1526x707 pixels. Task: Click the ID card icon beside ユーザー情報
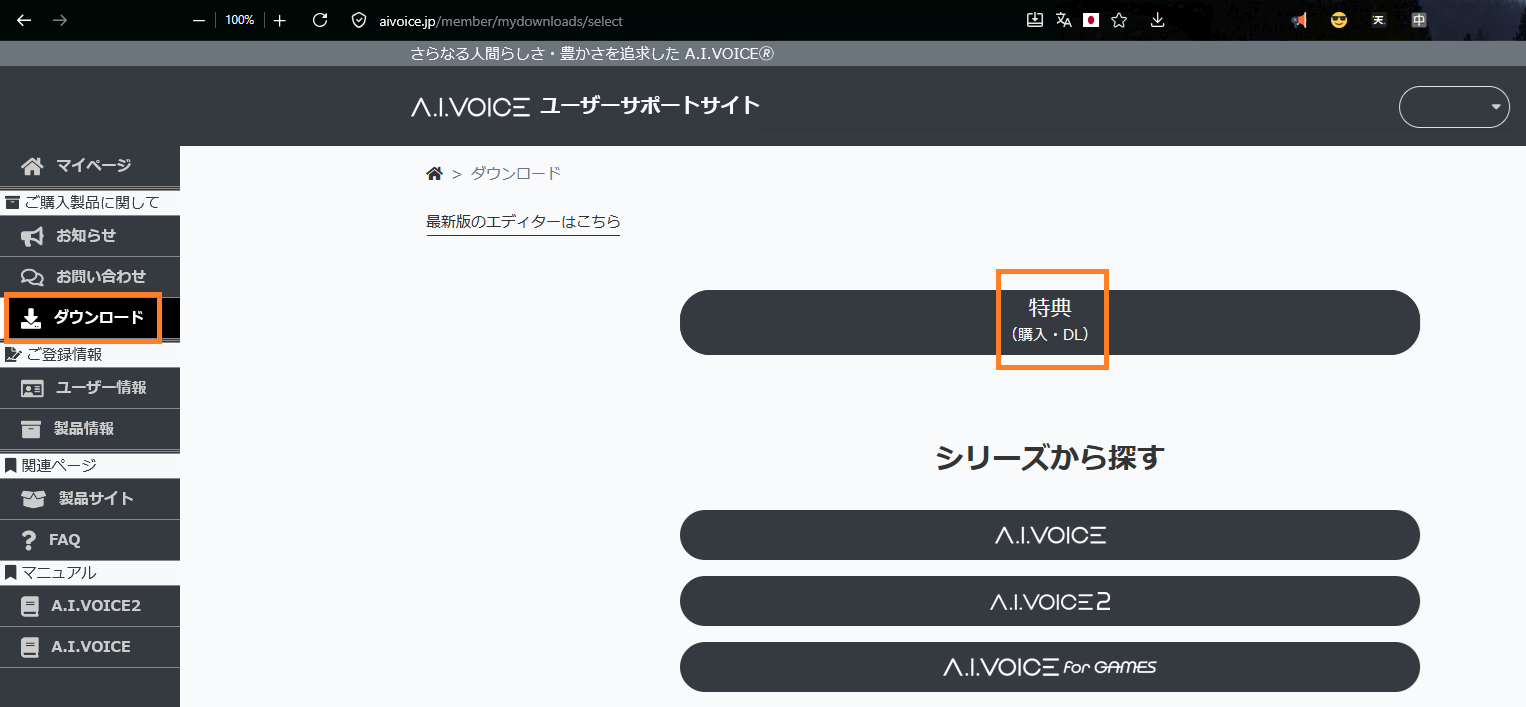[33, 388]
